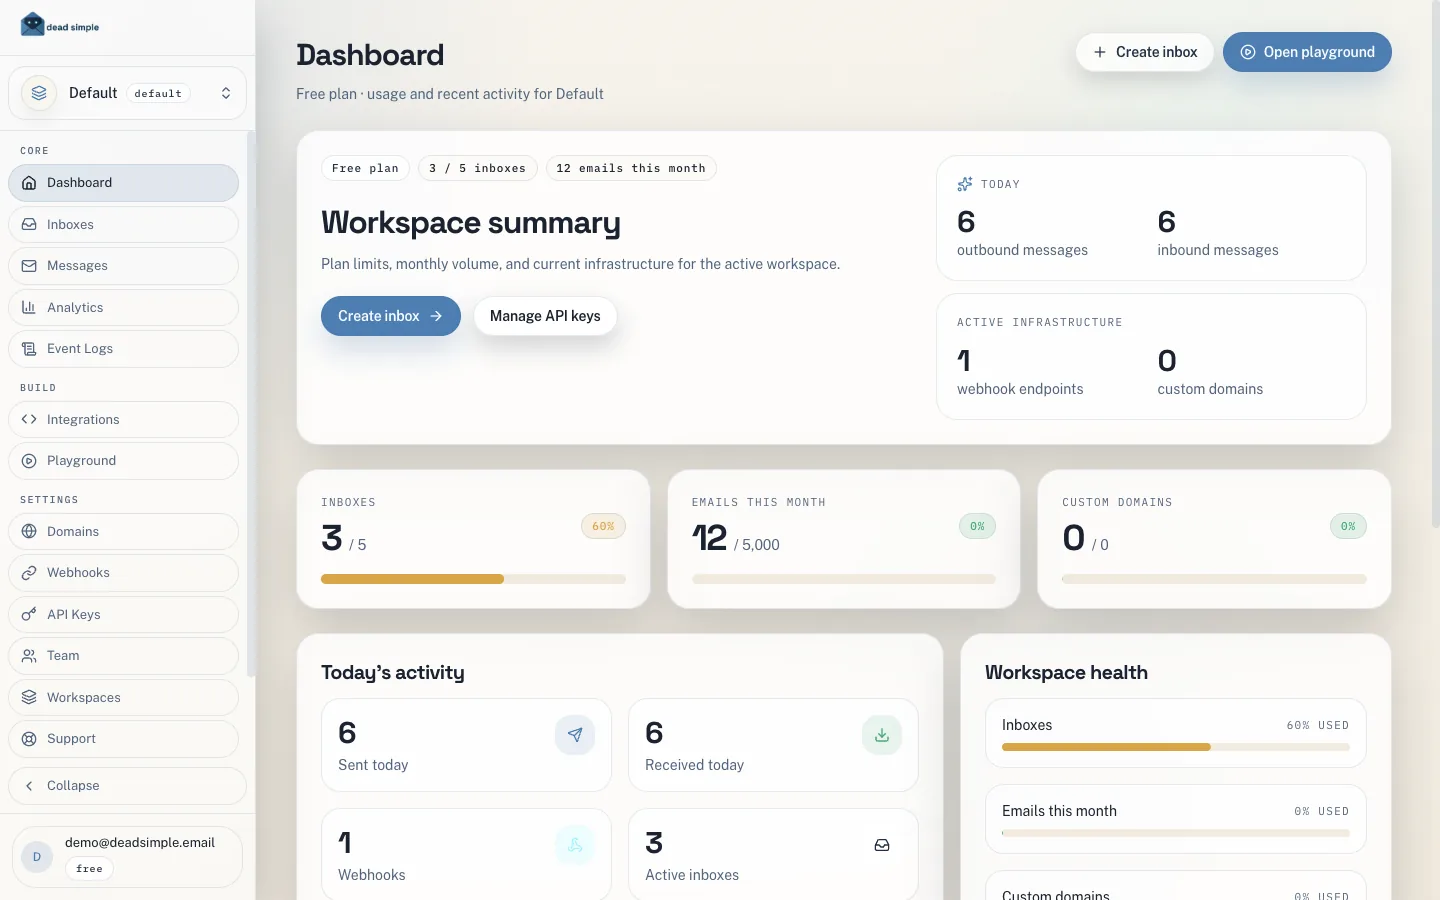
Task: Collapse the sidebar
Action: pyautogui.click(x=127, y=786)
